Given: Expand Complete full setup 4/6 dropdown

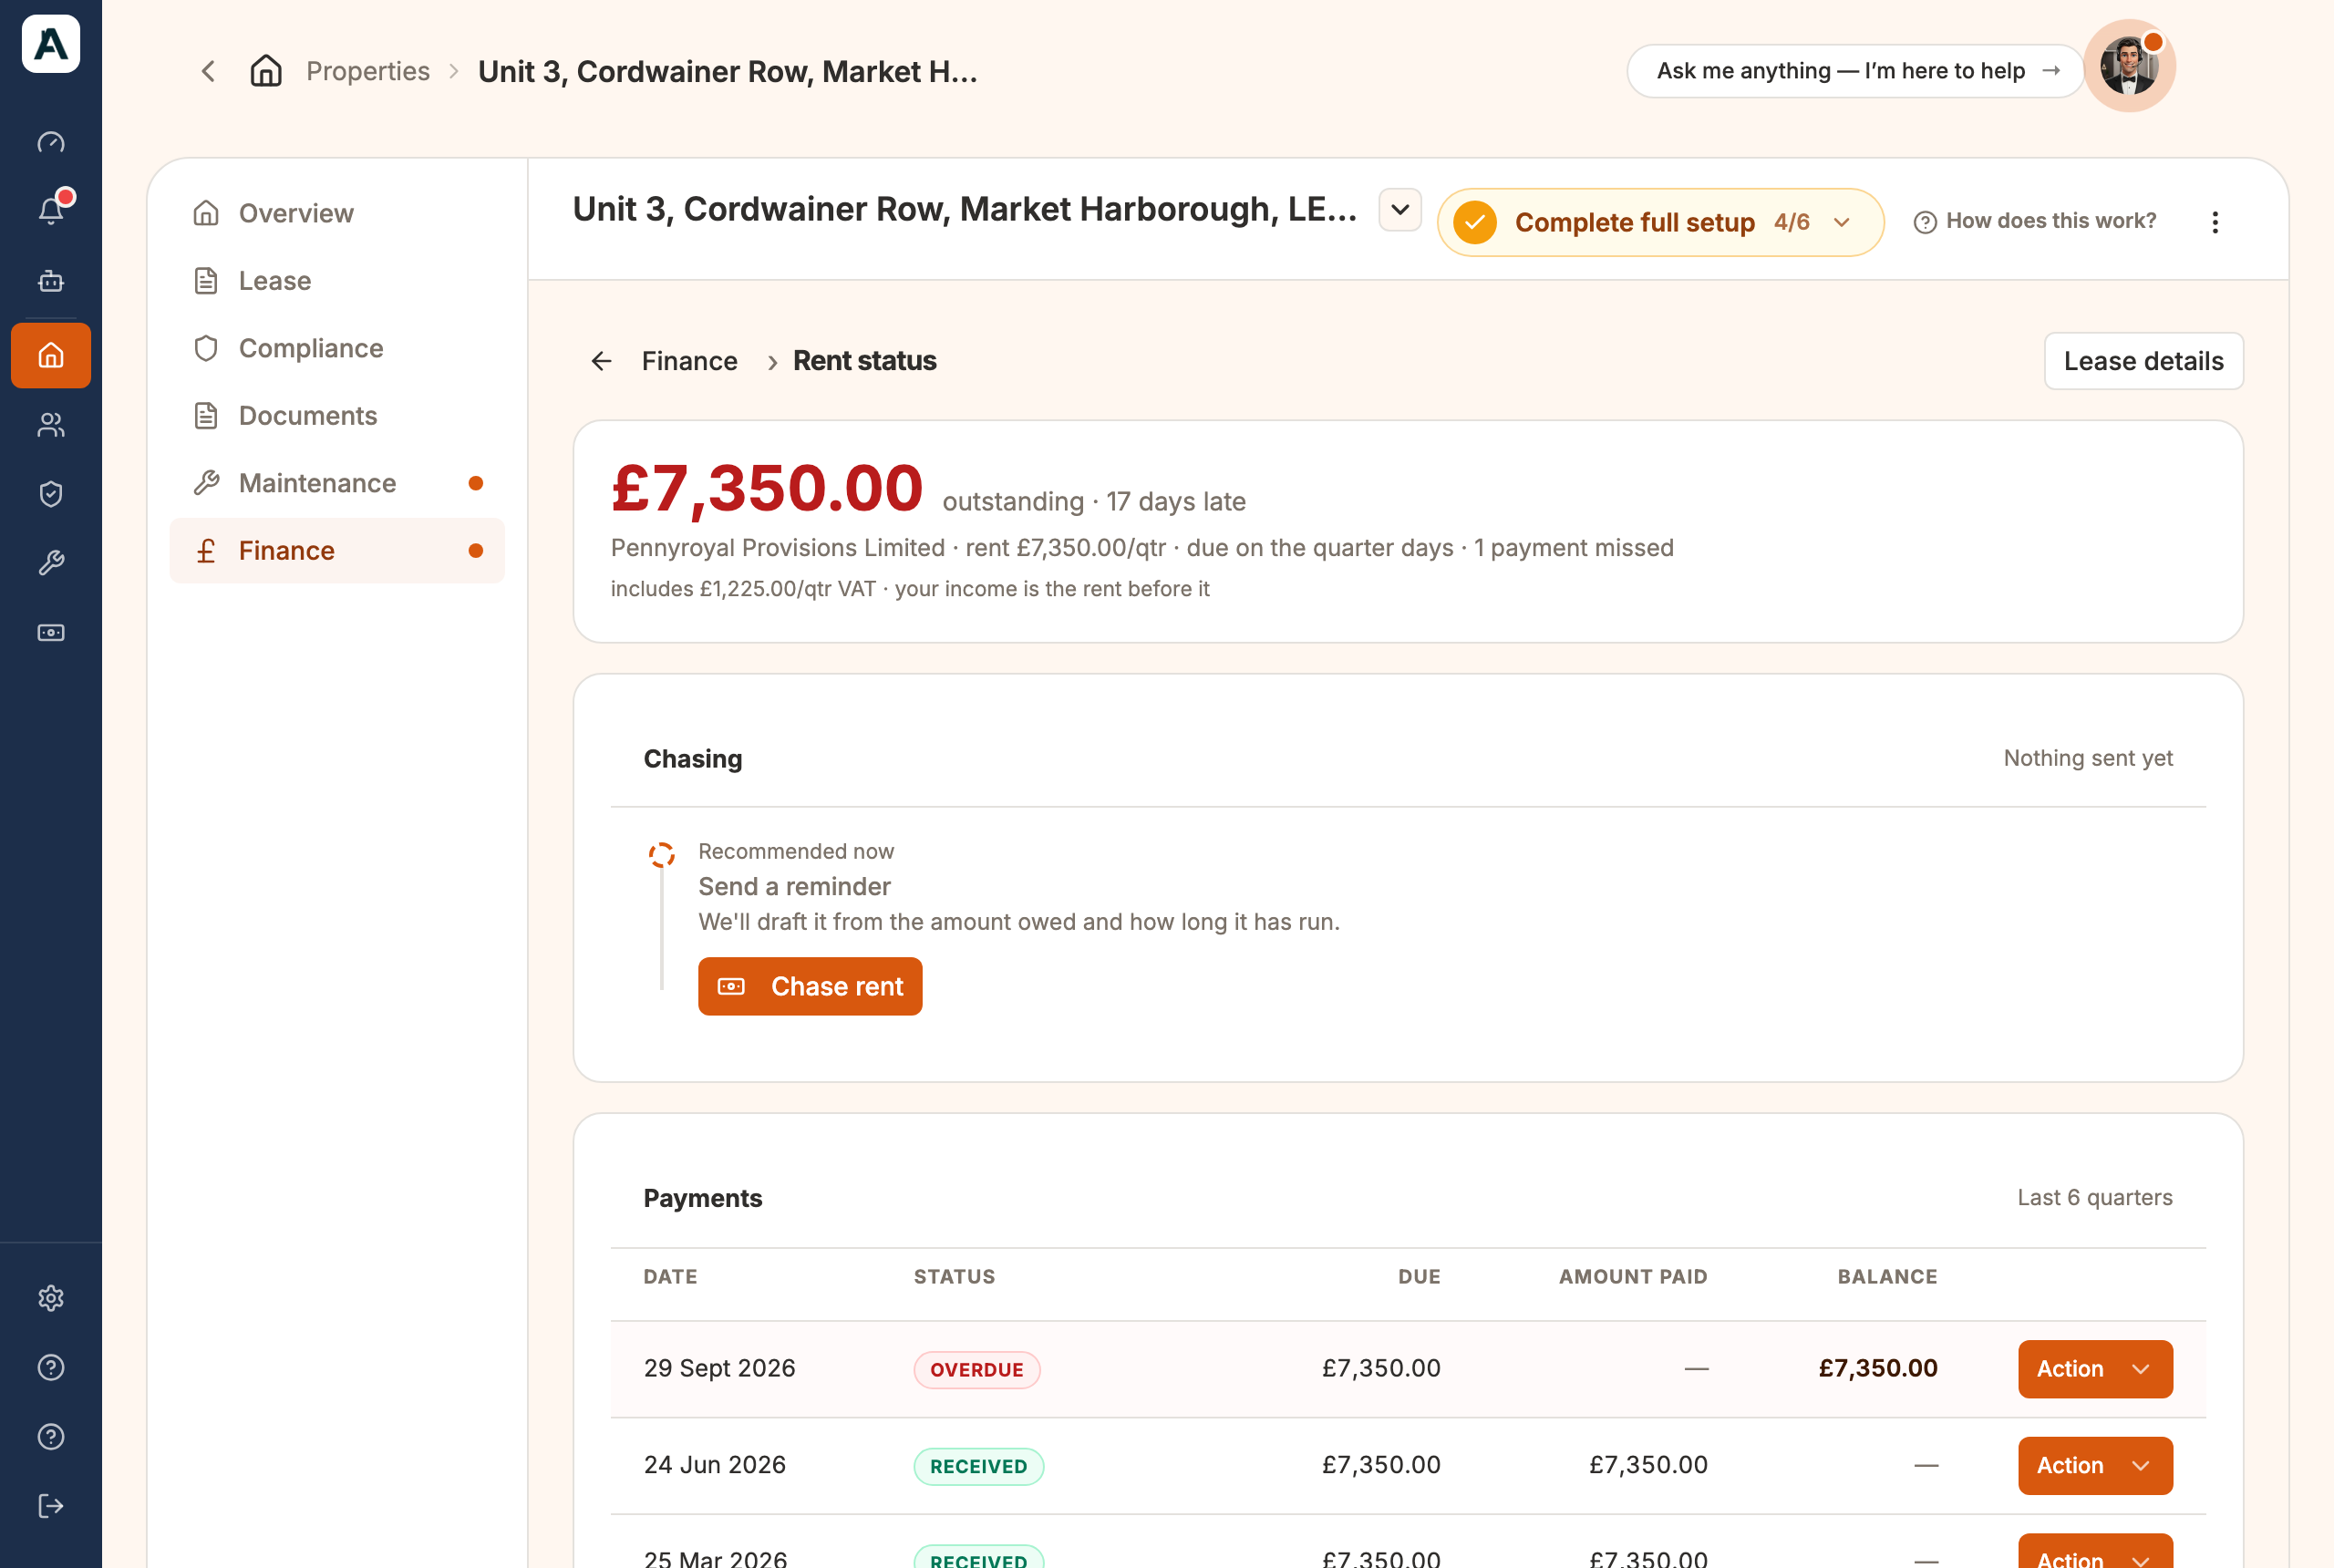Looking at the screenshot, I should [1660, 222].
